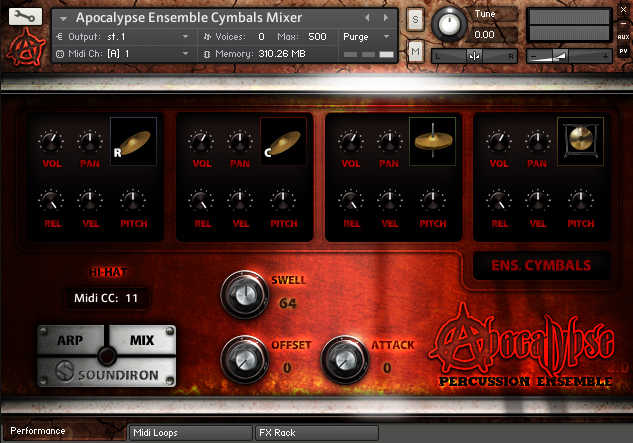Image resolution: width=633 pixels, height=443 pixels.
Task: Toggle the Mute M button
Action: pos(415,51)
